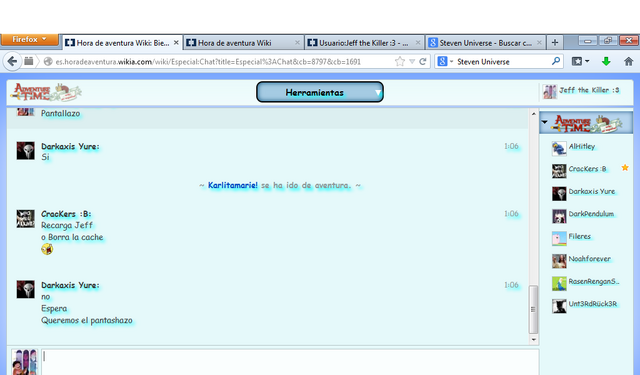The width and height of the screenshot is (640, 375).
Task: Click Darkaxis Yure avatar above 'no' message
Action: pos(25,289)
